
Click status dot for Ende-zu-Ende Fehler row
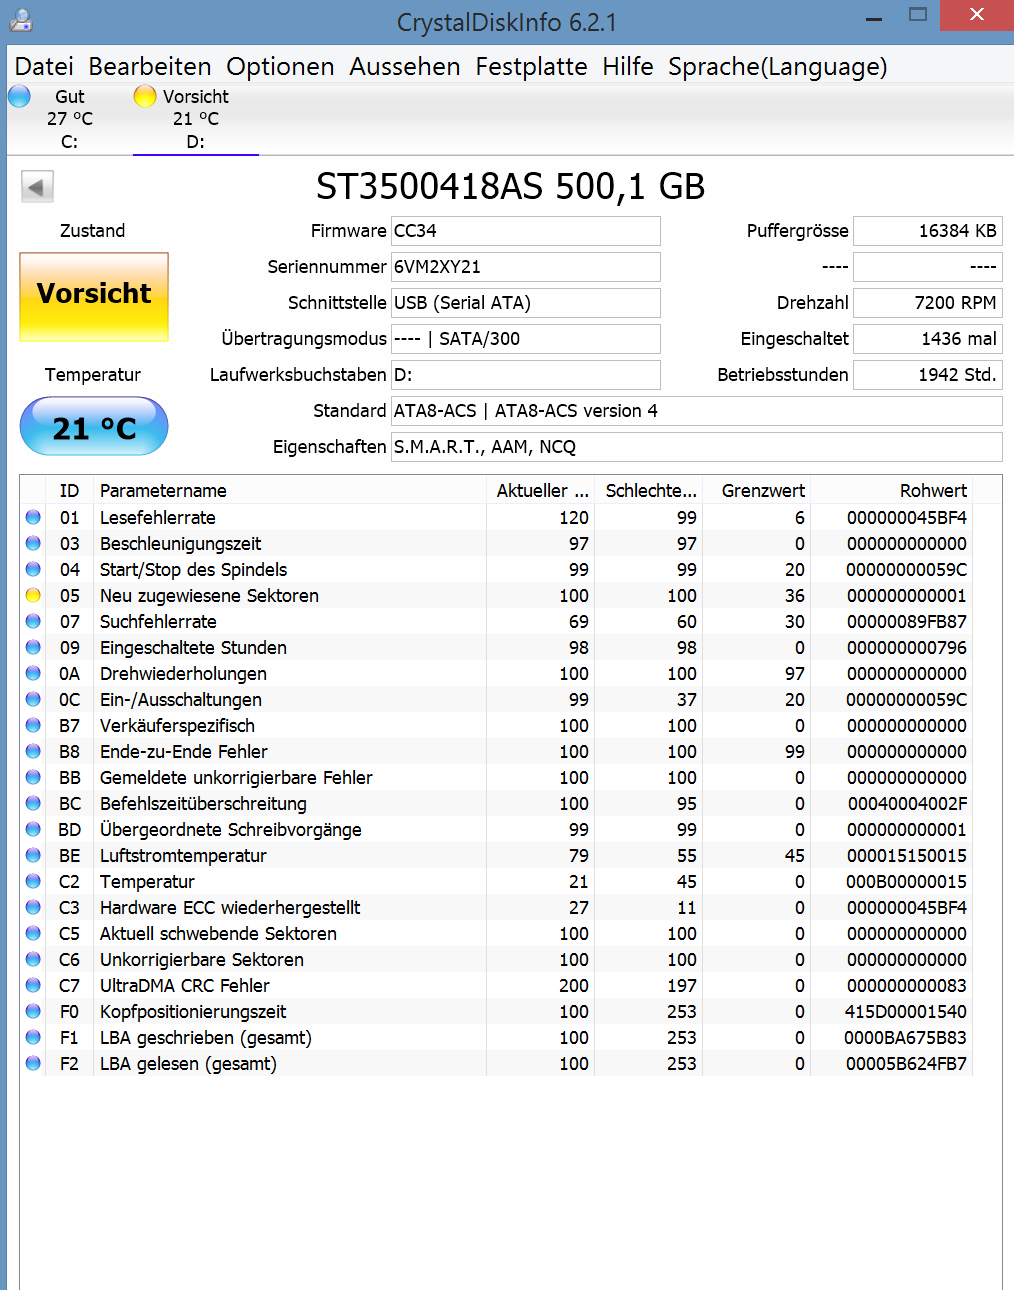click(33, 751)
